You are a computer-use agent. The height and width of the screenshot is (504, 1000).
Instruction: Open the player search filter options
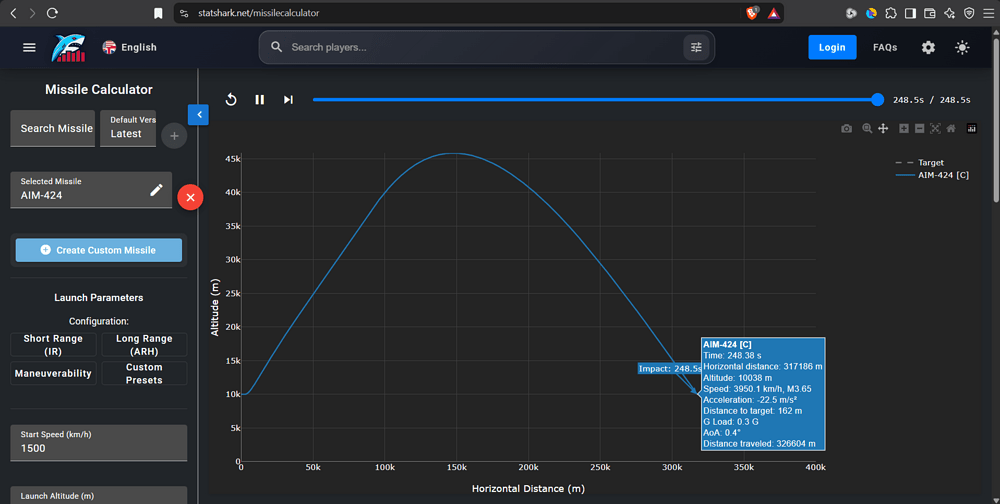pyautogui.click(x=696, y=47)
